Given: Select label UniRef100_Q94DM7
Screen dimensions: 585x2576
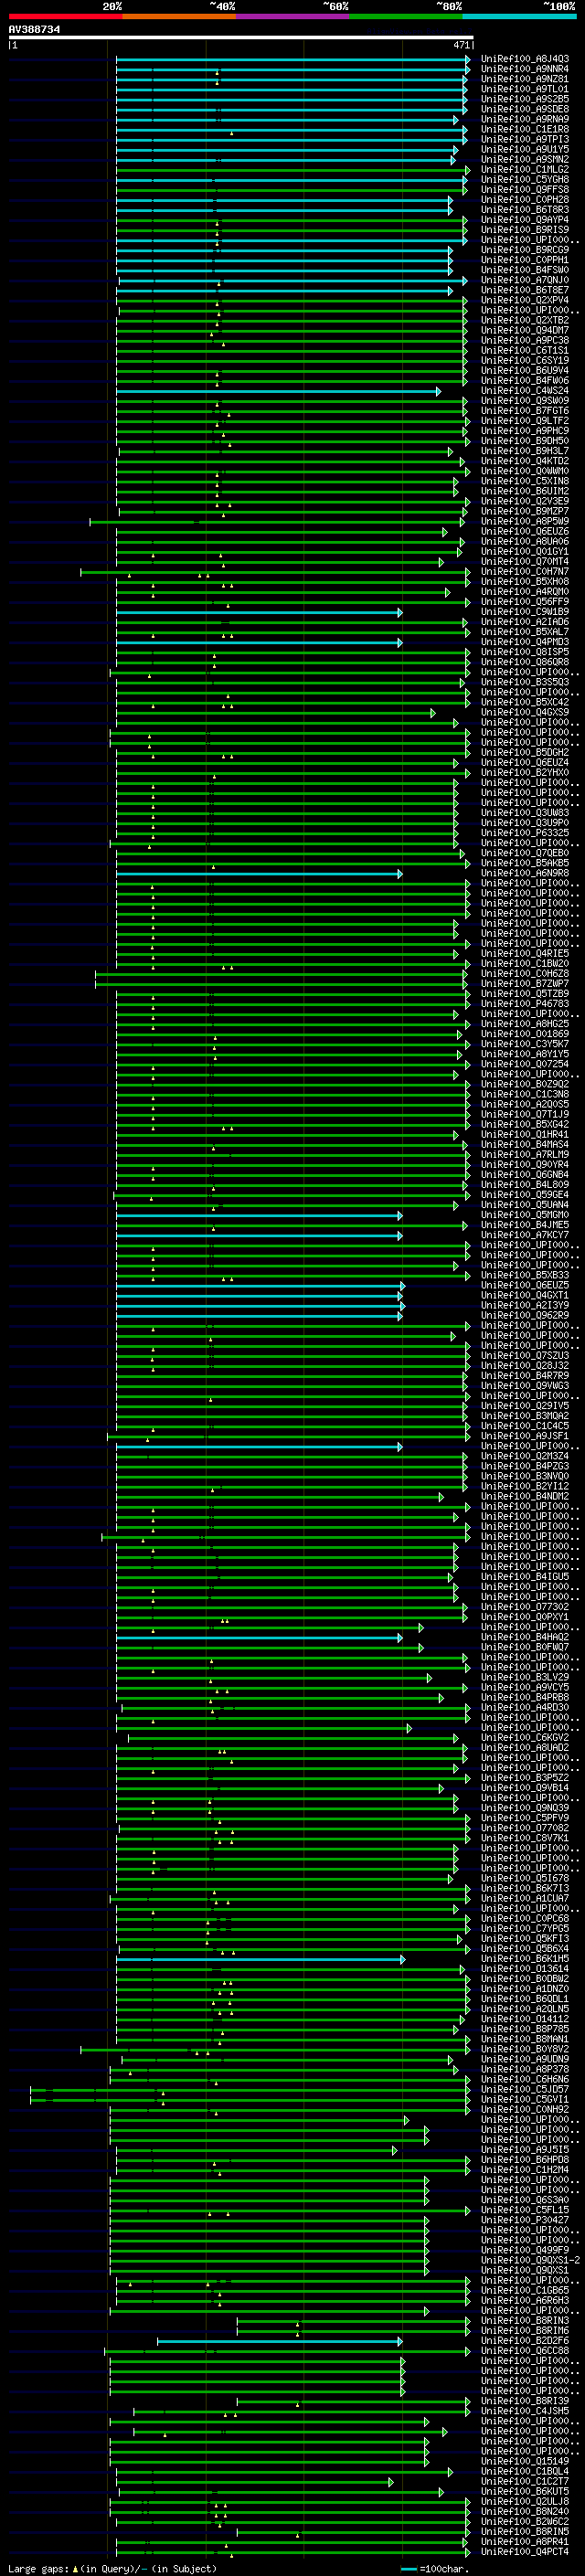Looking at the screenshot, I should tap(525, 330).
